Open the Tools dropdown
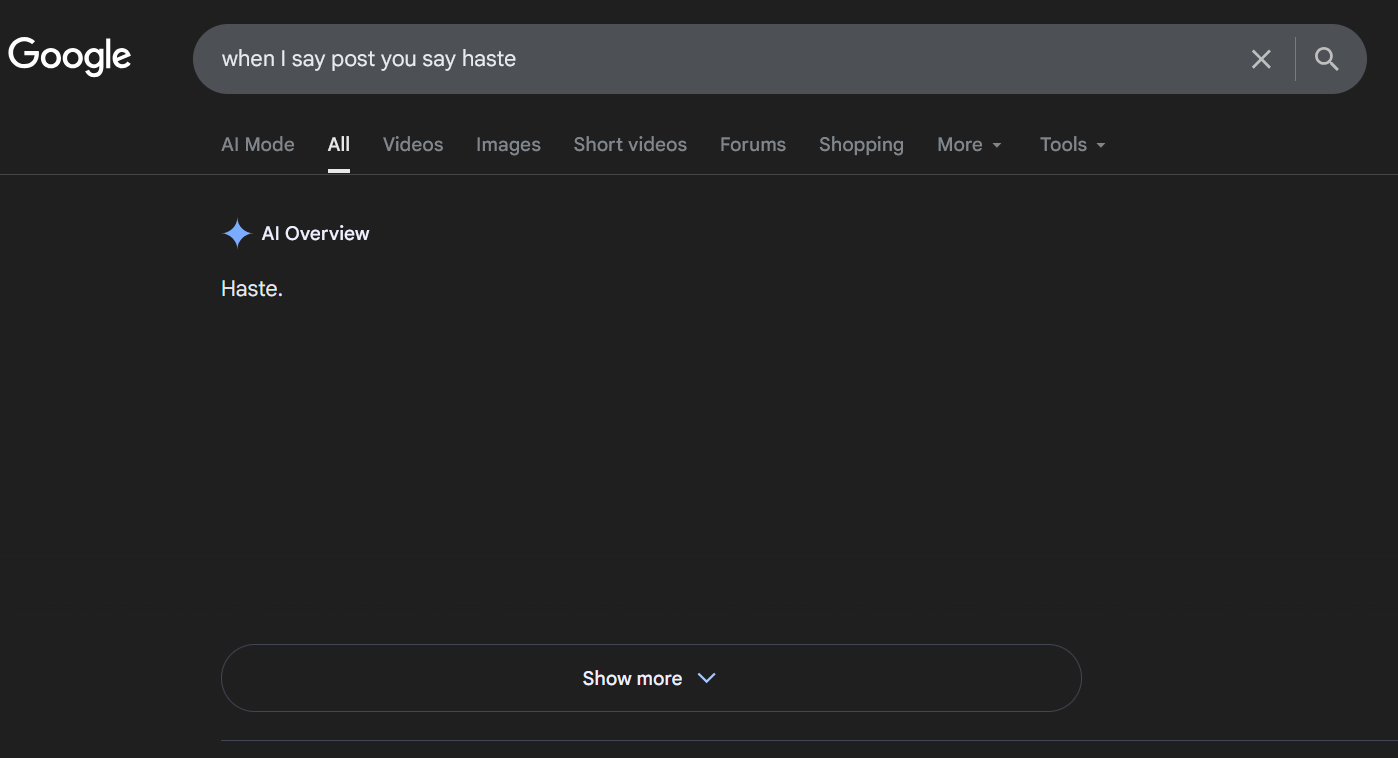Screen dimensions: 1398x758 (x=1073, y=145)
